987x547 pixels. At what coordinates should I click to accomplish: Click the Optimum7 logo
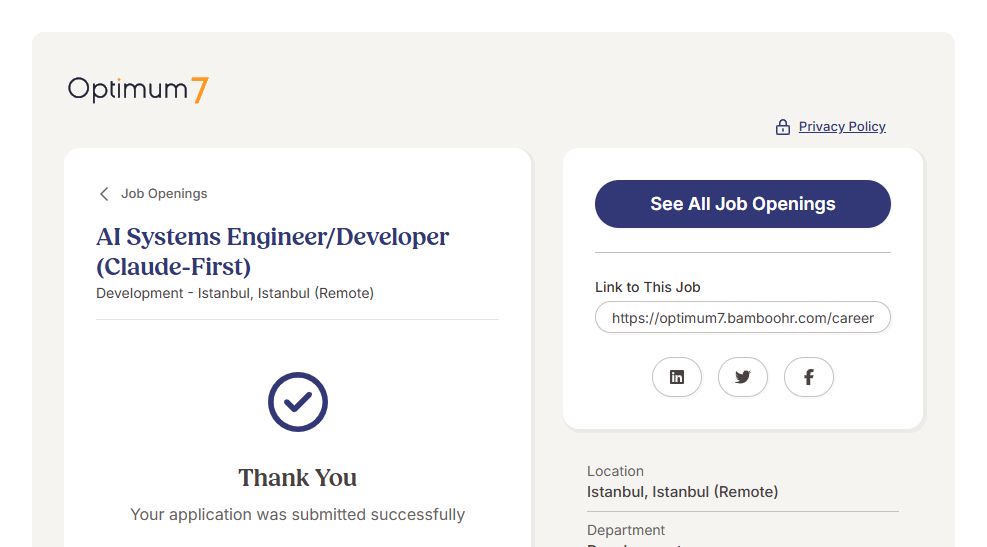(138, 89)
